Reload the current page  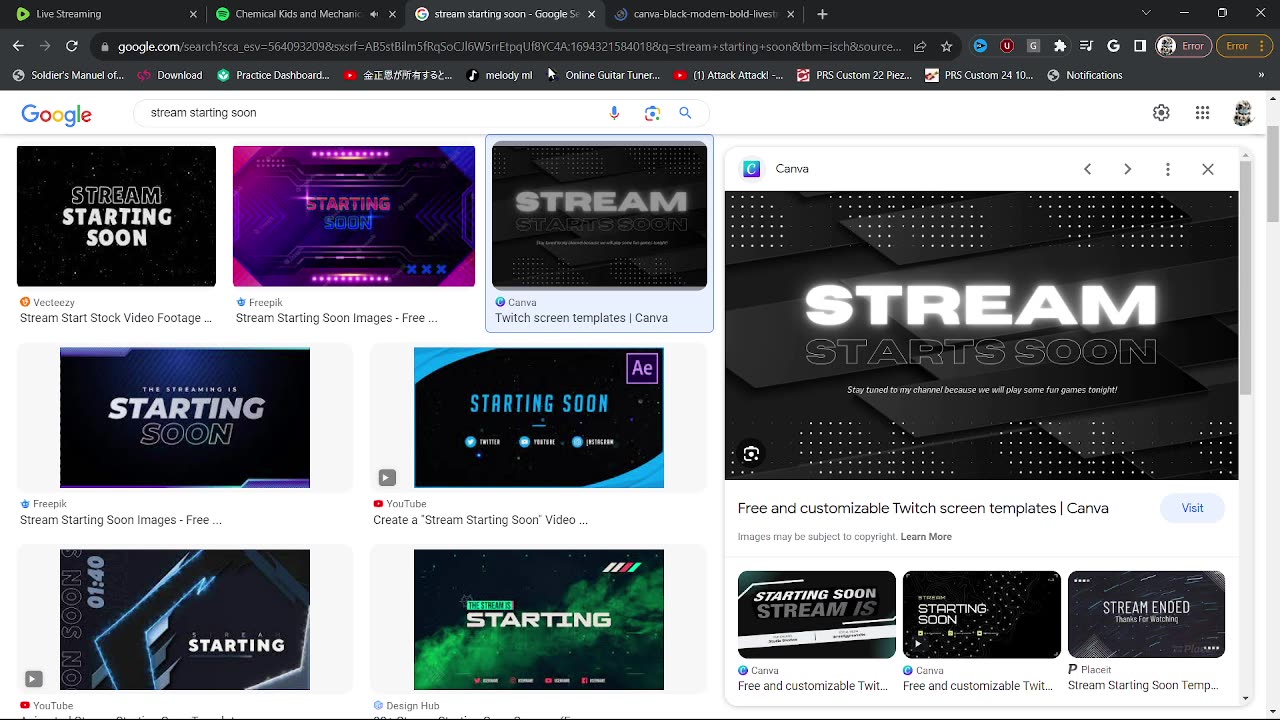72,46
